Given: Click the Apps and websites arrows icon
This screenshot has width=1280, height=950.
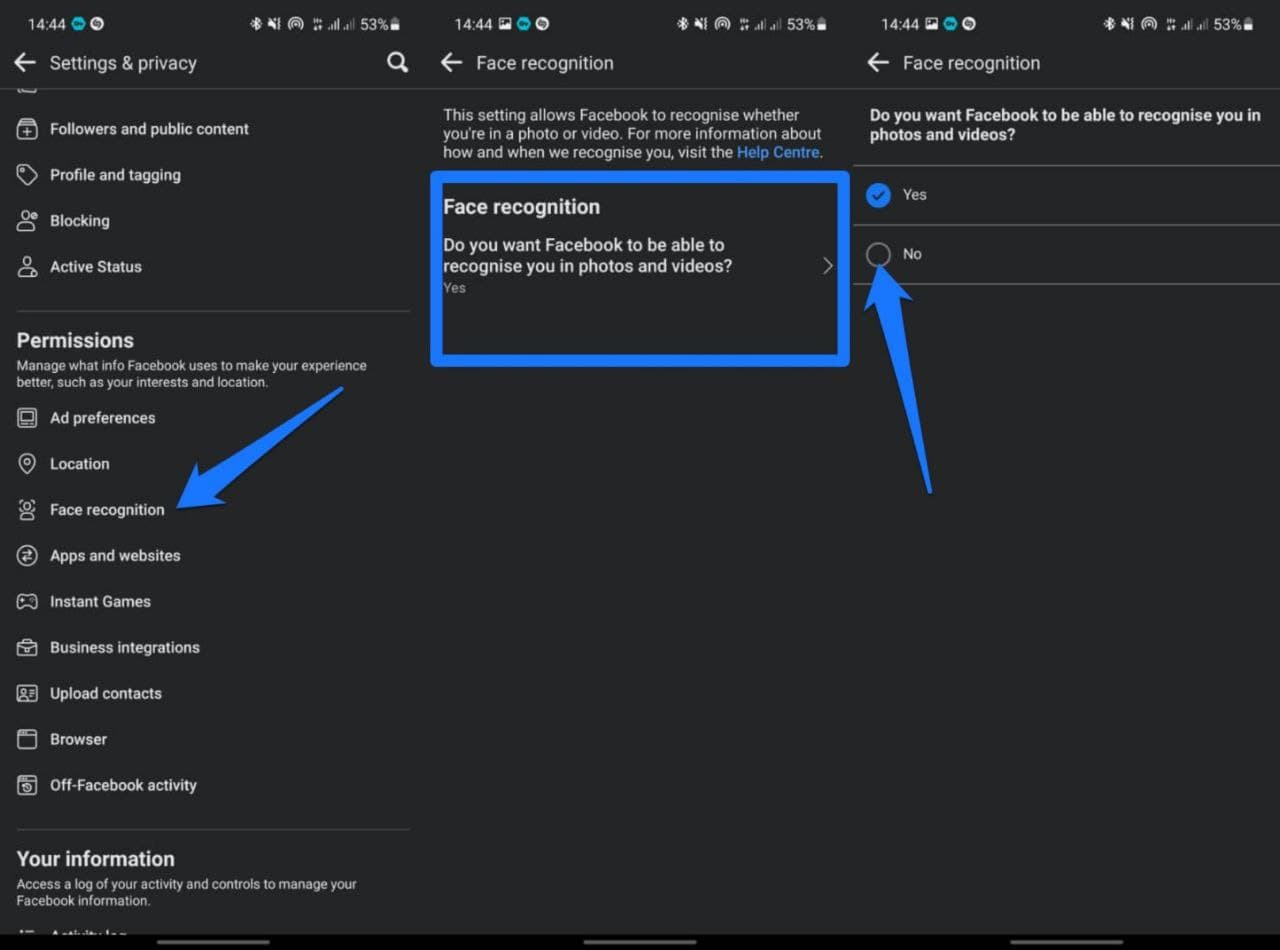Looking at the screenshot, I should [27, 556].
